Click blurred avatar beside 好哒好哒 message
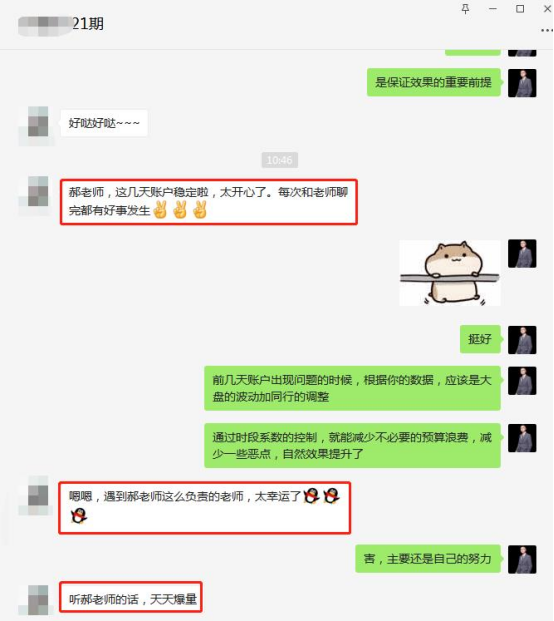The height and width of the screenshot is (621, 554). click(38, 121)
